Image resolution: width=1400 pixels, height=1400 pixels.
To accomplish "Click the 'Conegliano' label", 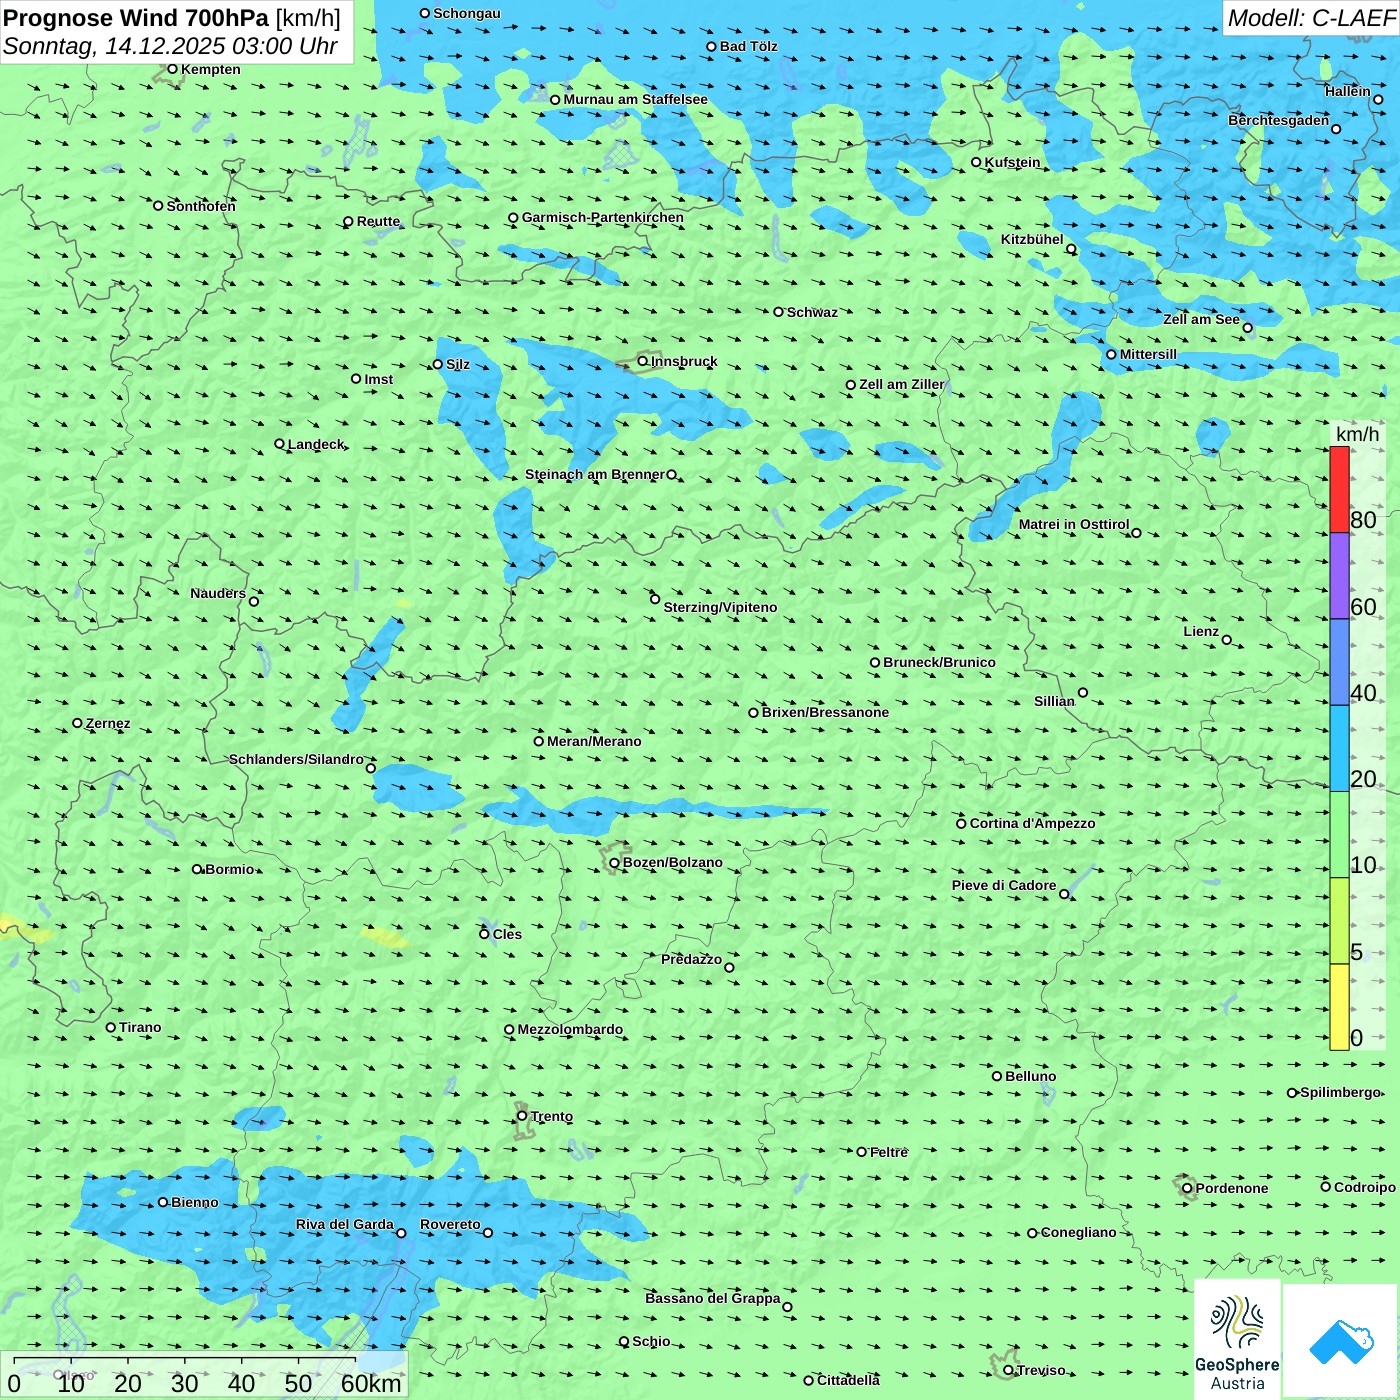I will [x=1079, y=1232].
